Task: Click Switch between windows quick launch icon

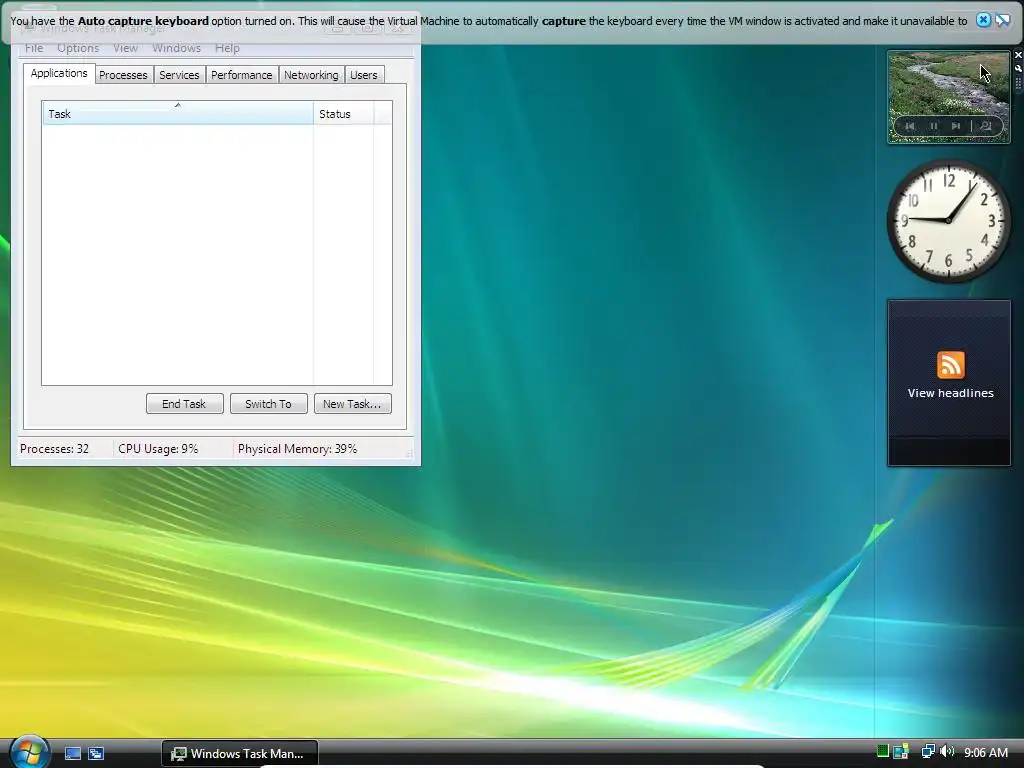Action: [x=96, y=753]
